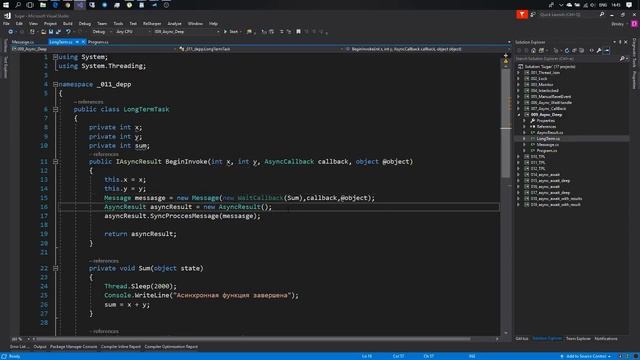Click the bookmark toolbar icon

click(x=298, y=31)
